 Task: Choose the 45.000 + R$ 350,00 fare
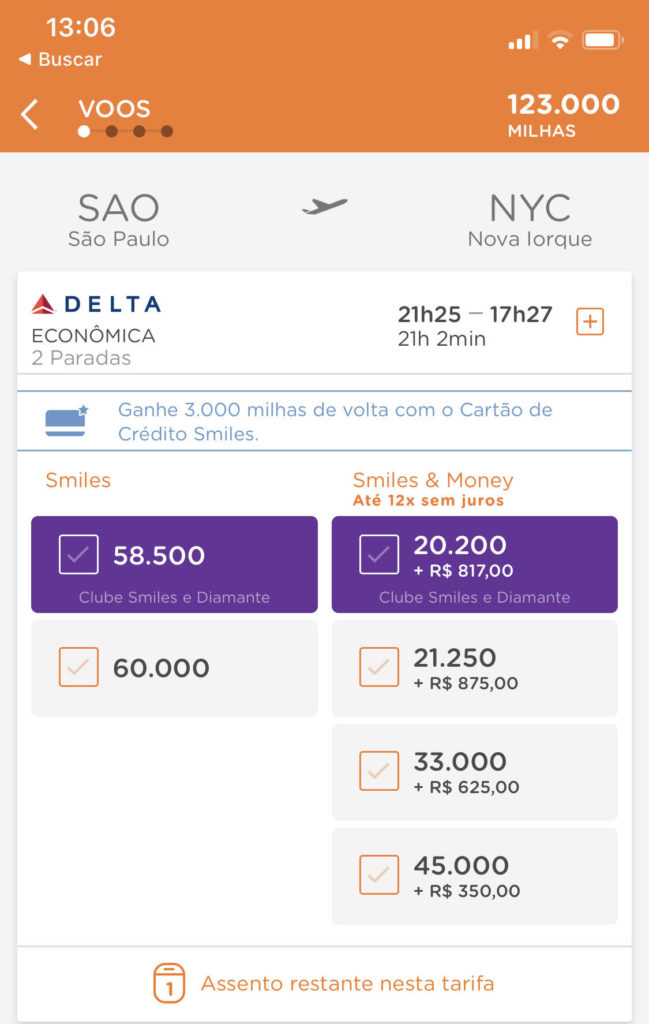click(x=475, y=876)
